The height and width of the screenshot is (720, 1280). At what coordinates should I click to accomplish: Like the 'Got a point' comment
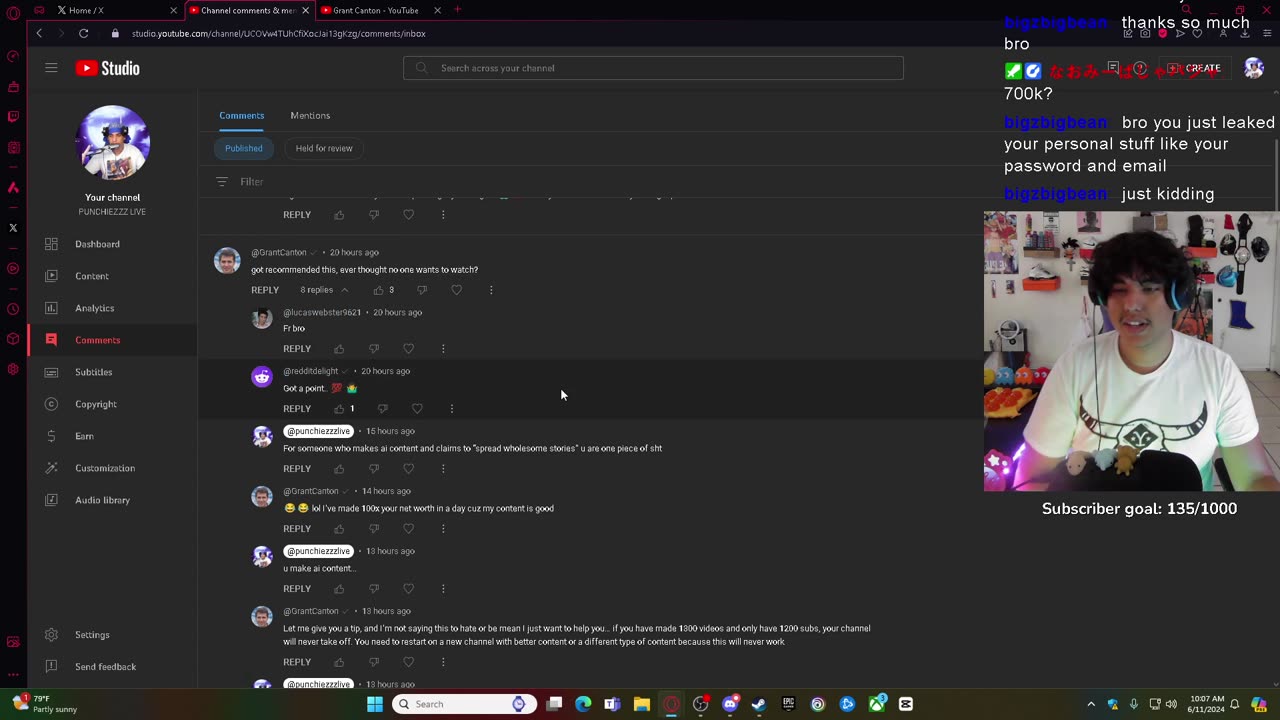coord(339,409)
